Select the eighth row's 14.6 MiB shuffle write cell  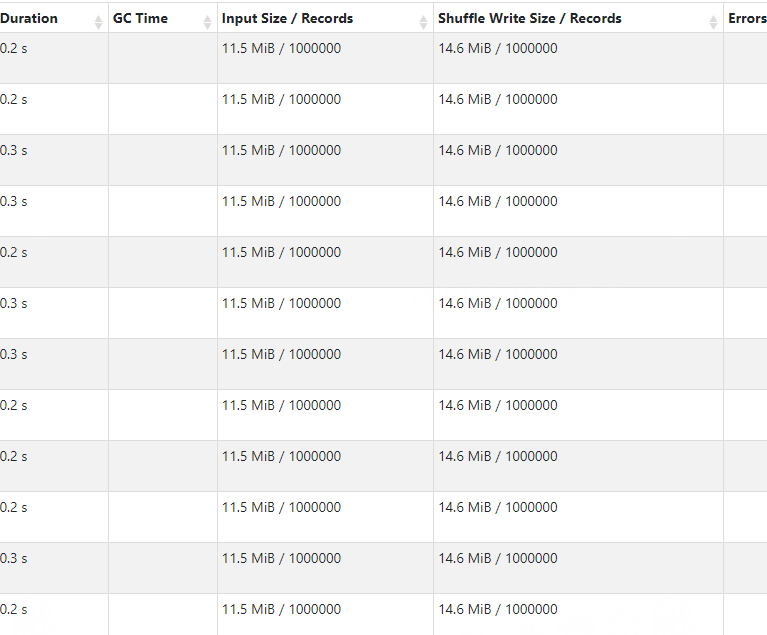(497, 406)
